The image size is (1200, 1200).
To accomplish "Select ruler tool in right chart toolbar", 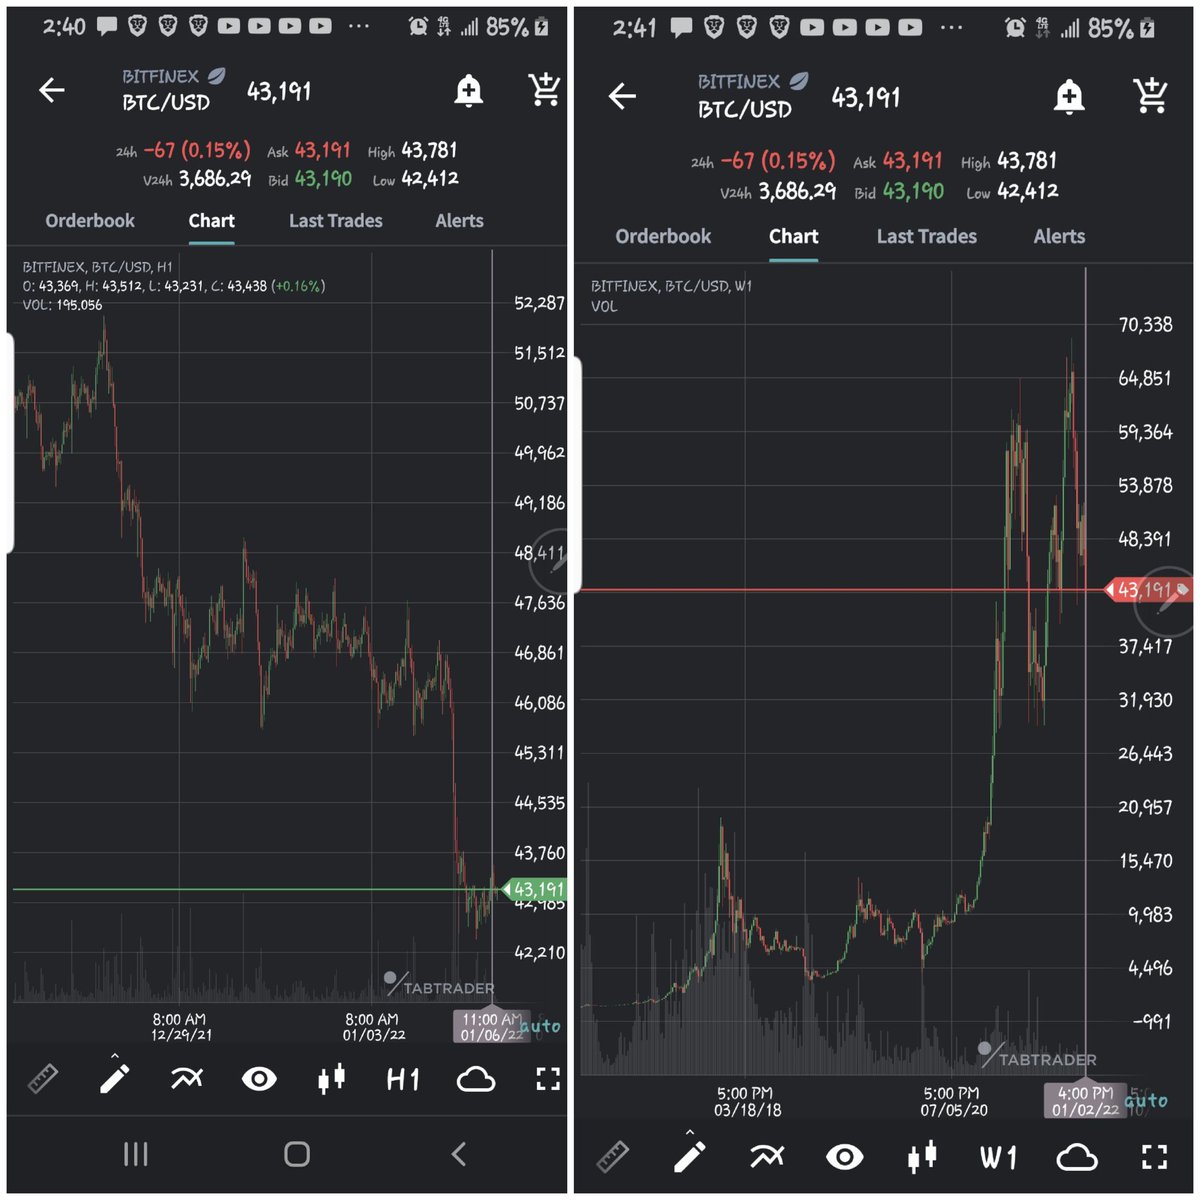I will click(613, 1157).
